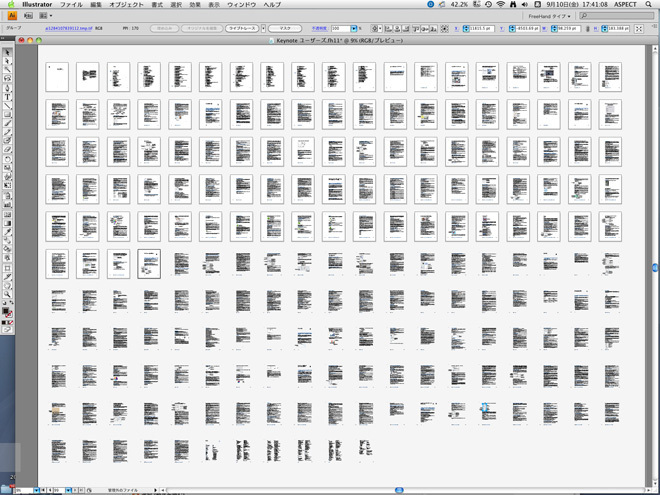The image size is (660, 495).
Task: Open the オブジェクト menu
Action: 126,5
